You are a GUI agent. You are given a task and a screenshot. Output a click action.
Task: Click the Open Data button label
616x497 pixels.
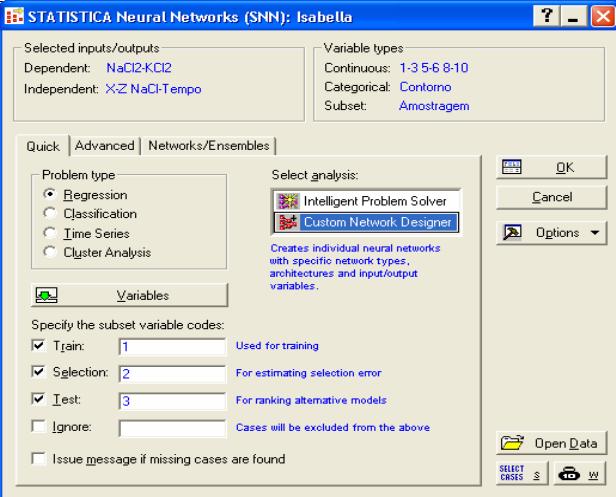point(566,444)
